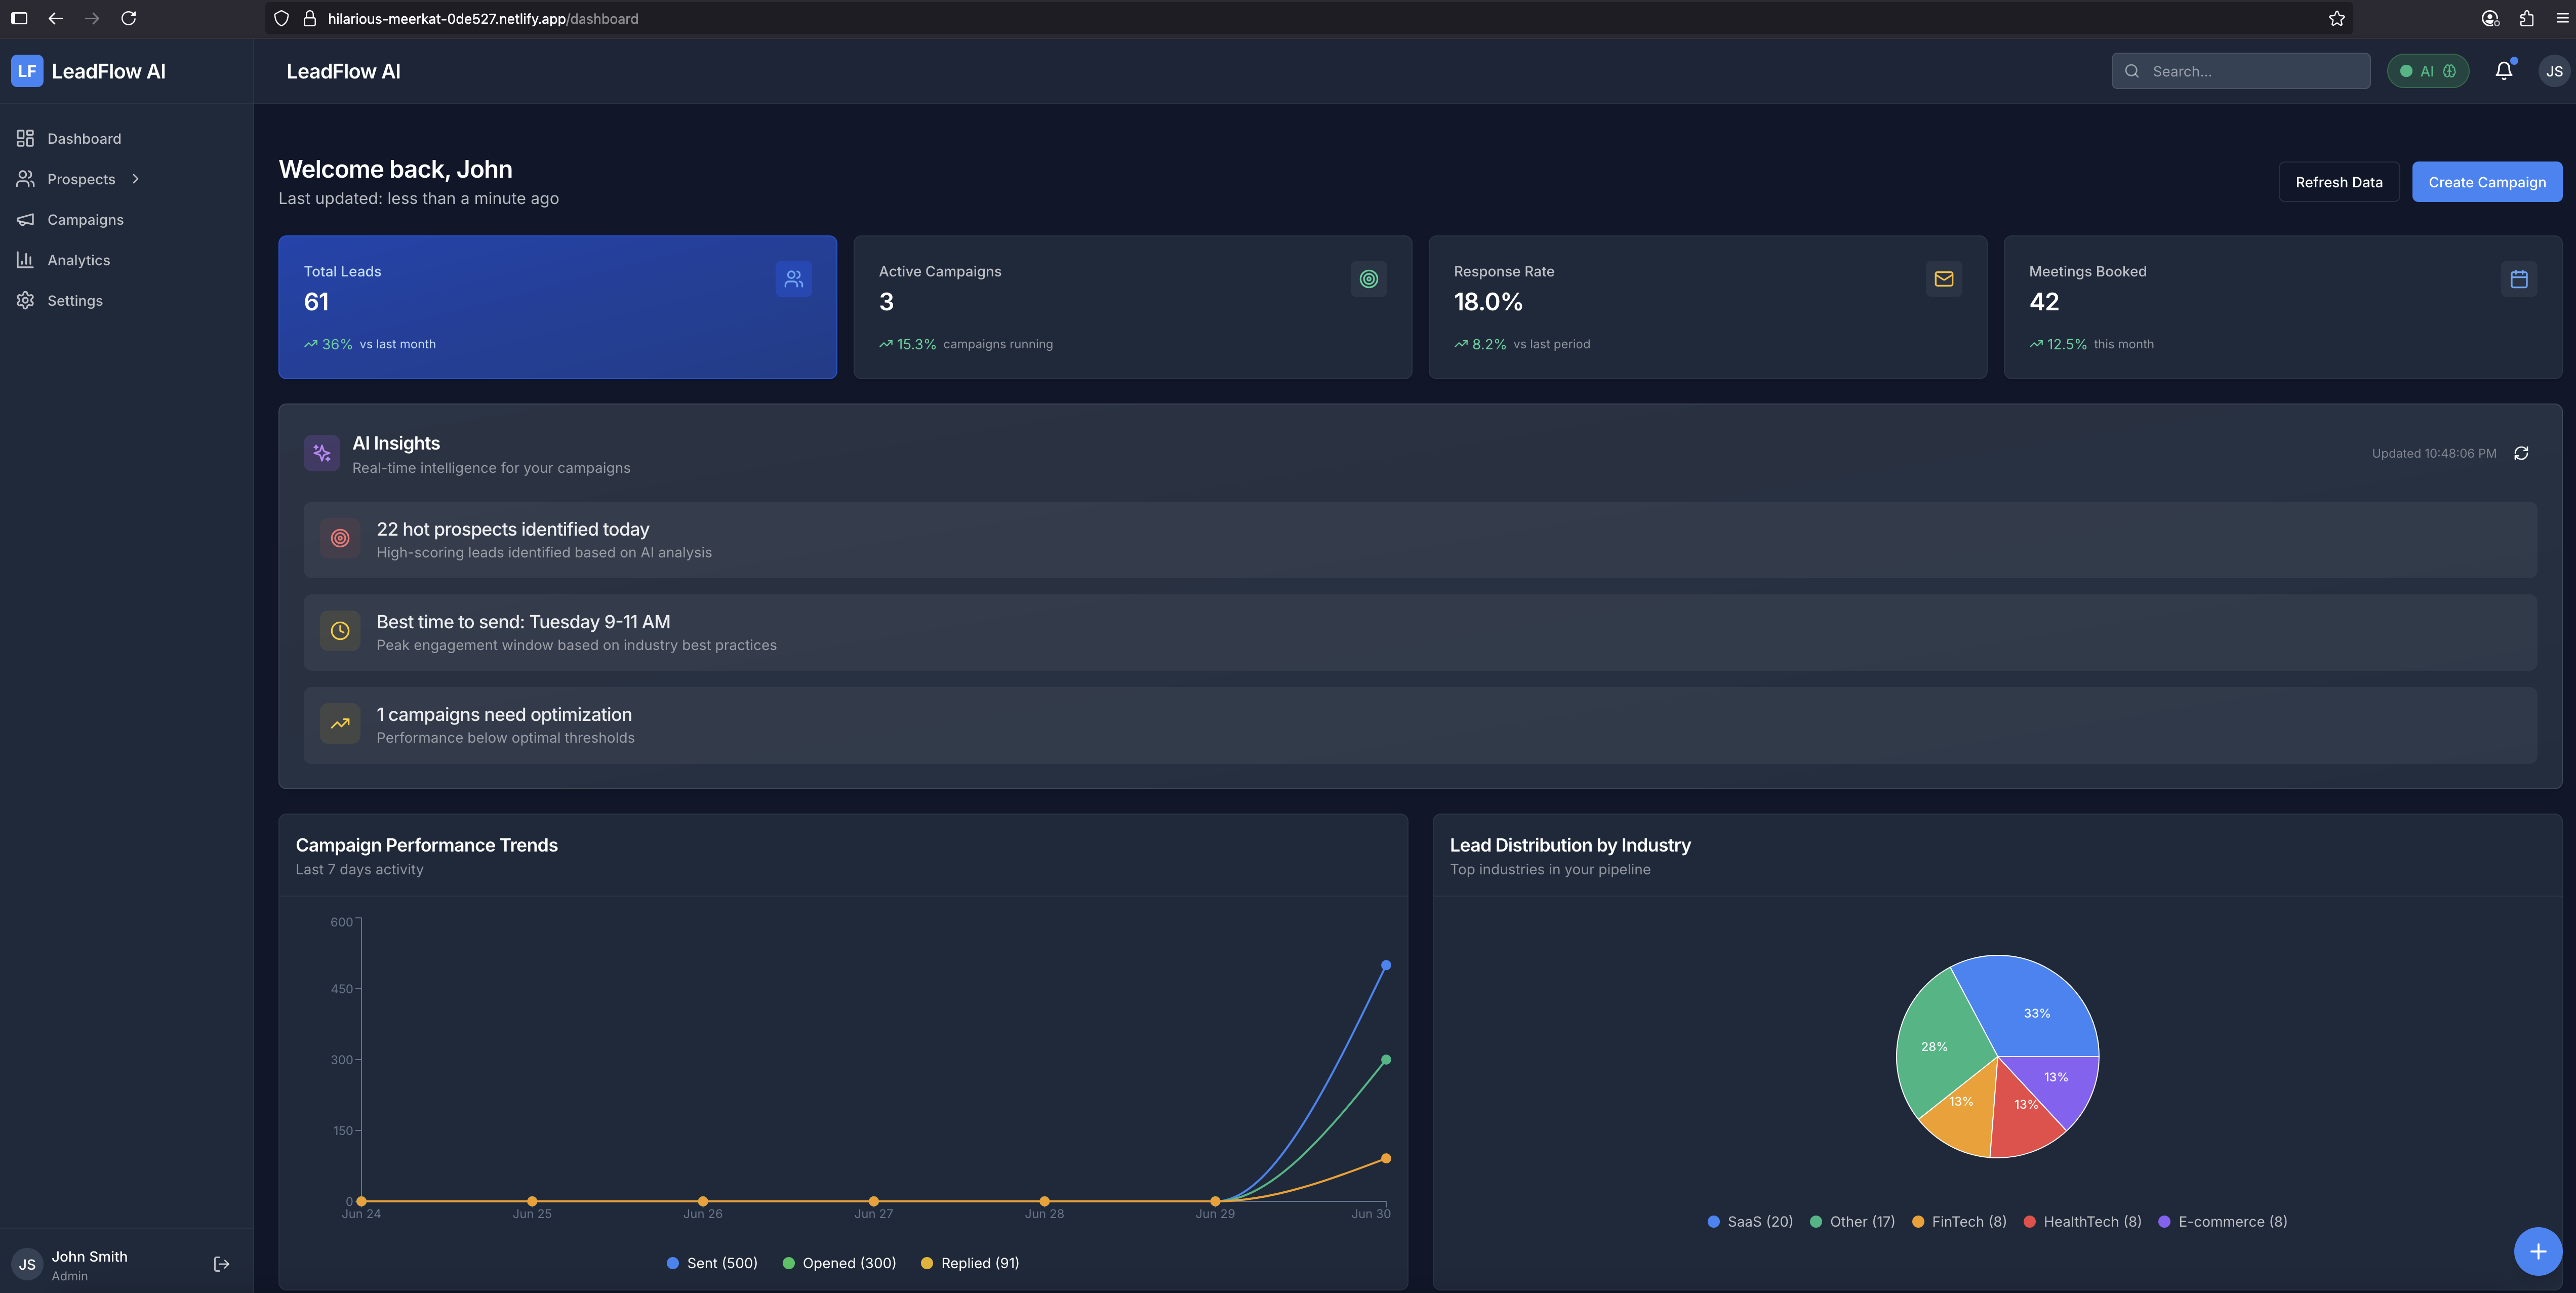Open Campaigns in the sidebar
The image size is (2576, 1293).
coord(85,220)
